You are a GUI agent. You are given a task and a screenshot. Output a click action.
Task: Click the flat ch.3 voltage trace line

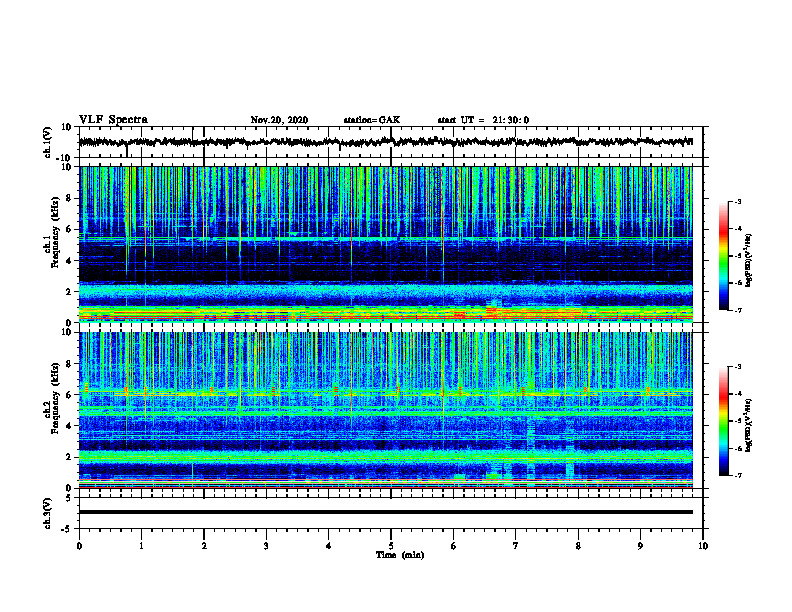pyautogui.click(x=385, y=512)
